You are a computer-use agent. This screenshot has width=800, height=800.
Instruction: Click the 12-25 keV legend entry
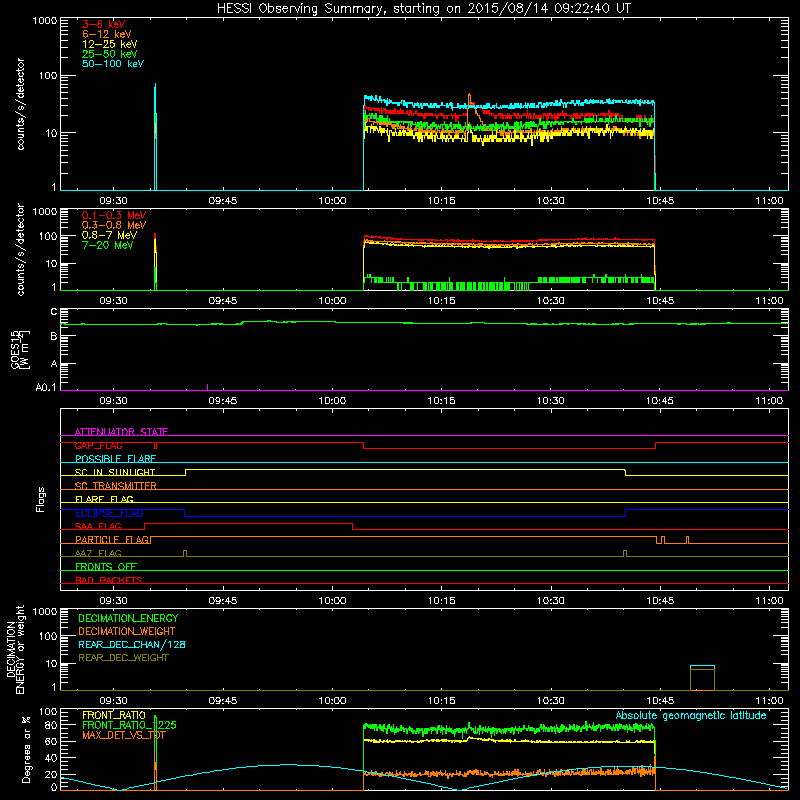point(110,44)
